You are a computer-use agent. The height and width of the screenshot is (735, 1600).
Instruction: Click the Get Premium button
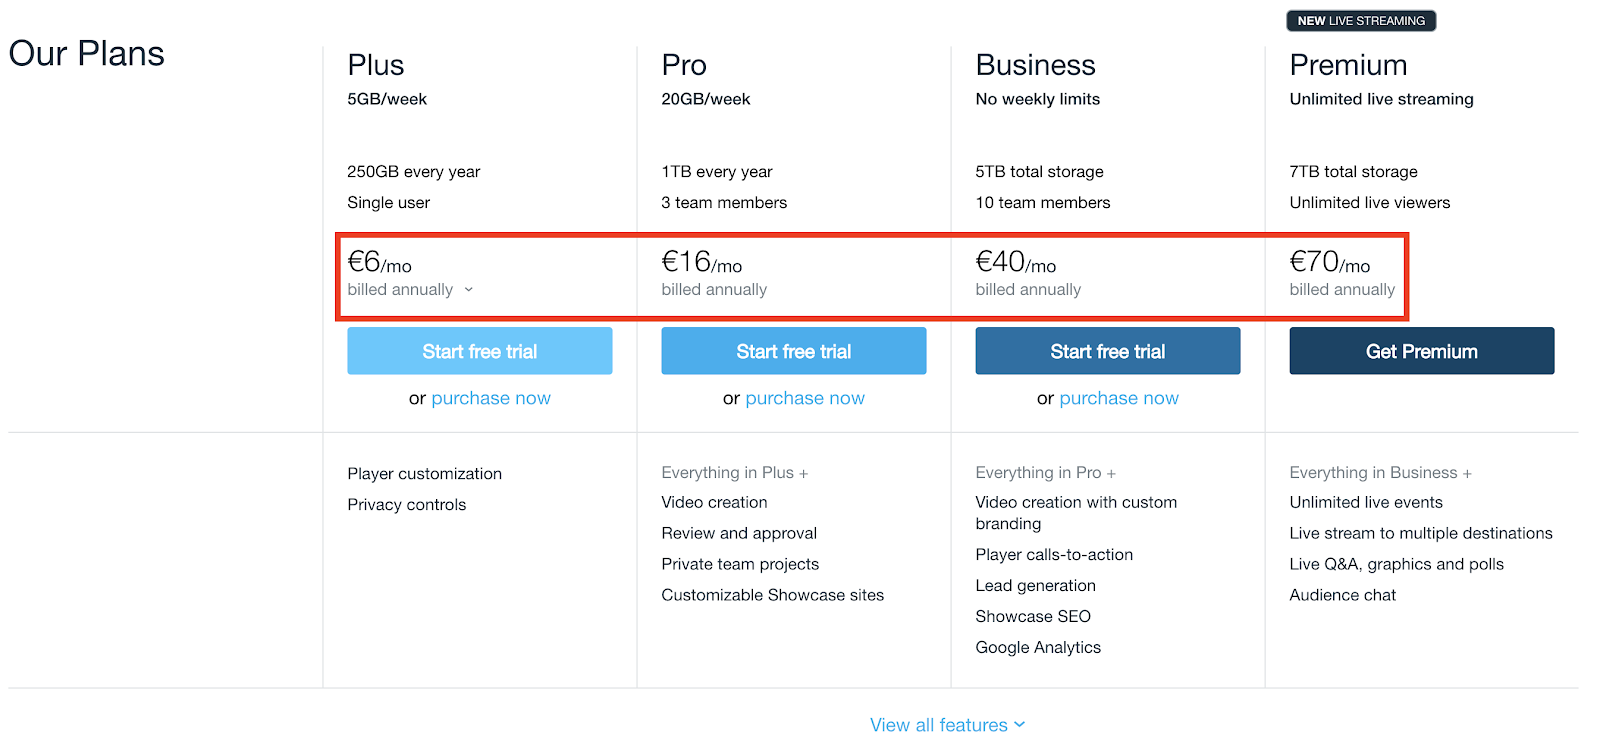point(1422,351)
